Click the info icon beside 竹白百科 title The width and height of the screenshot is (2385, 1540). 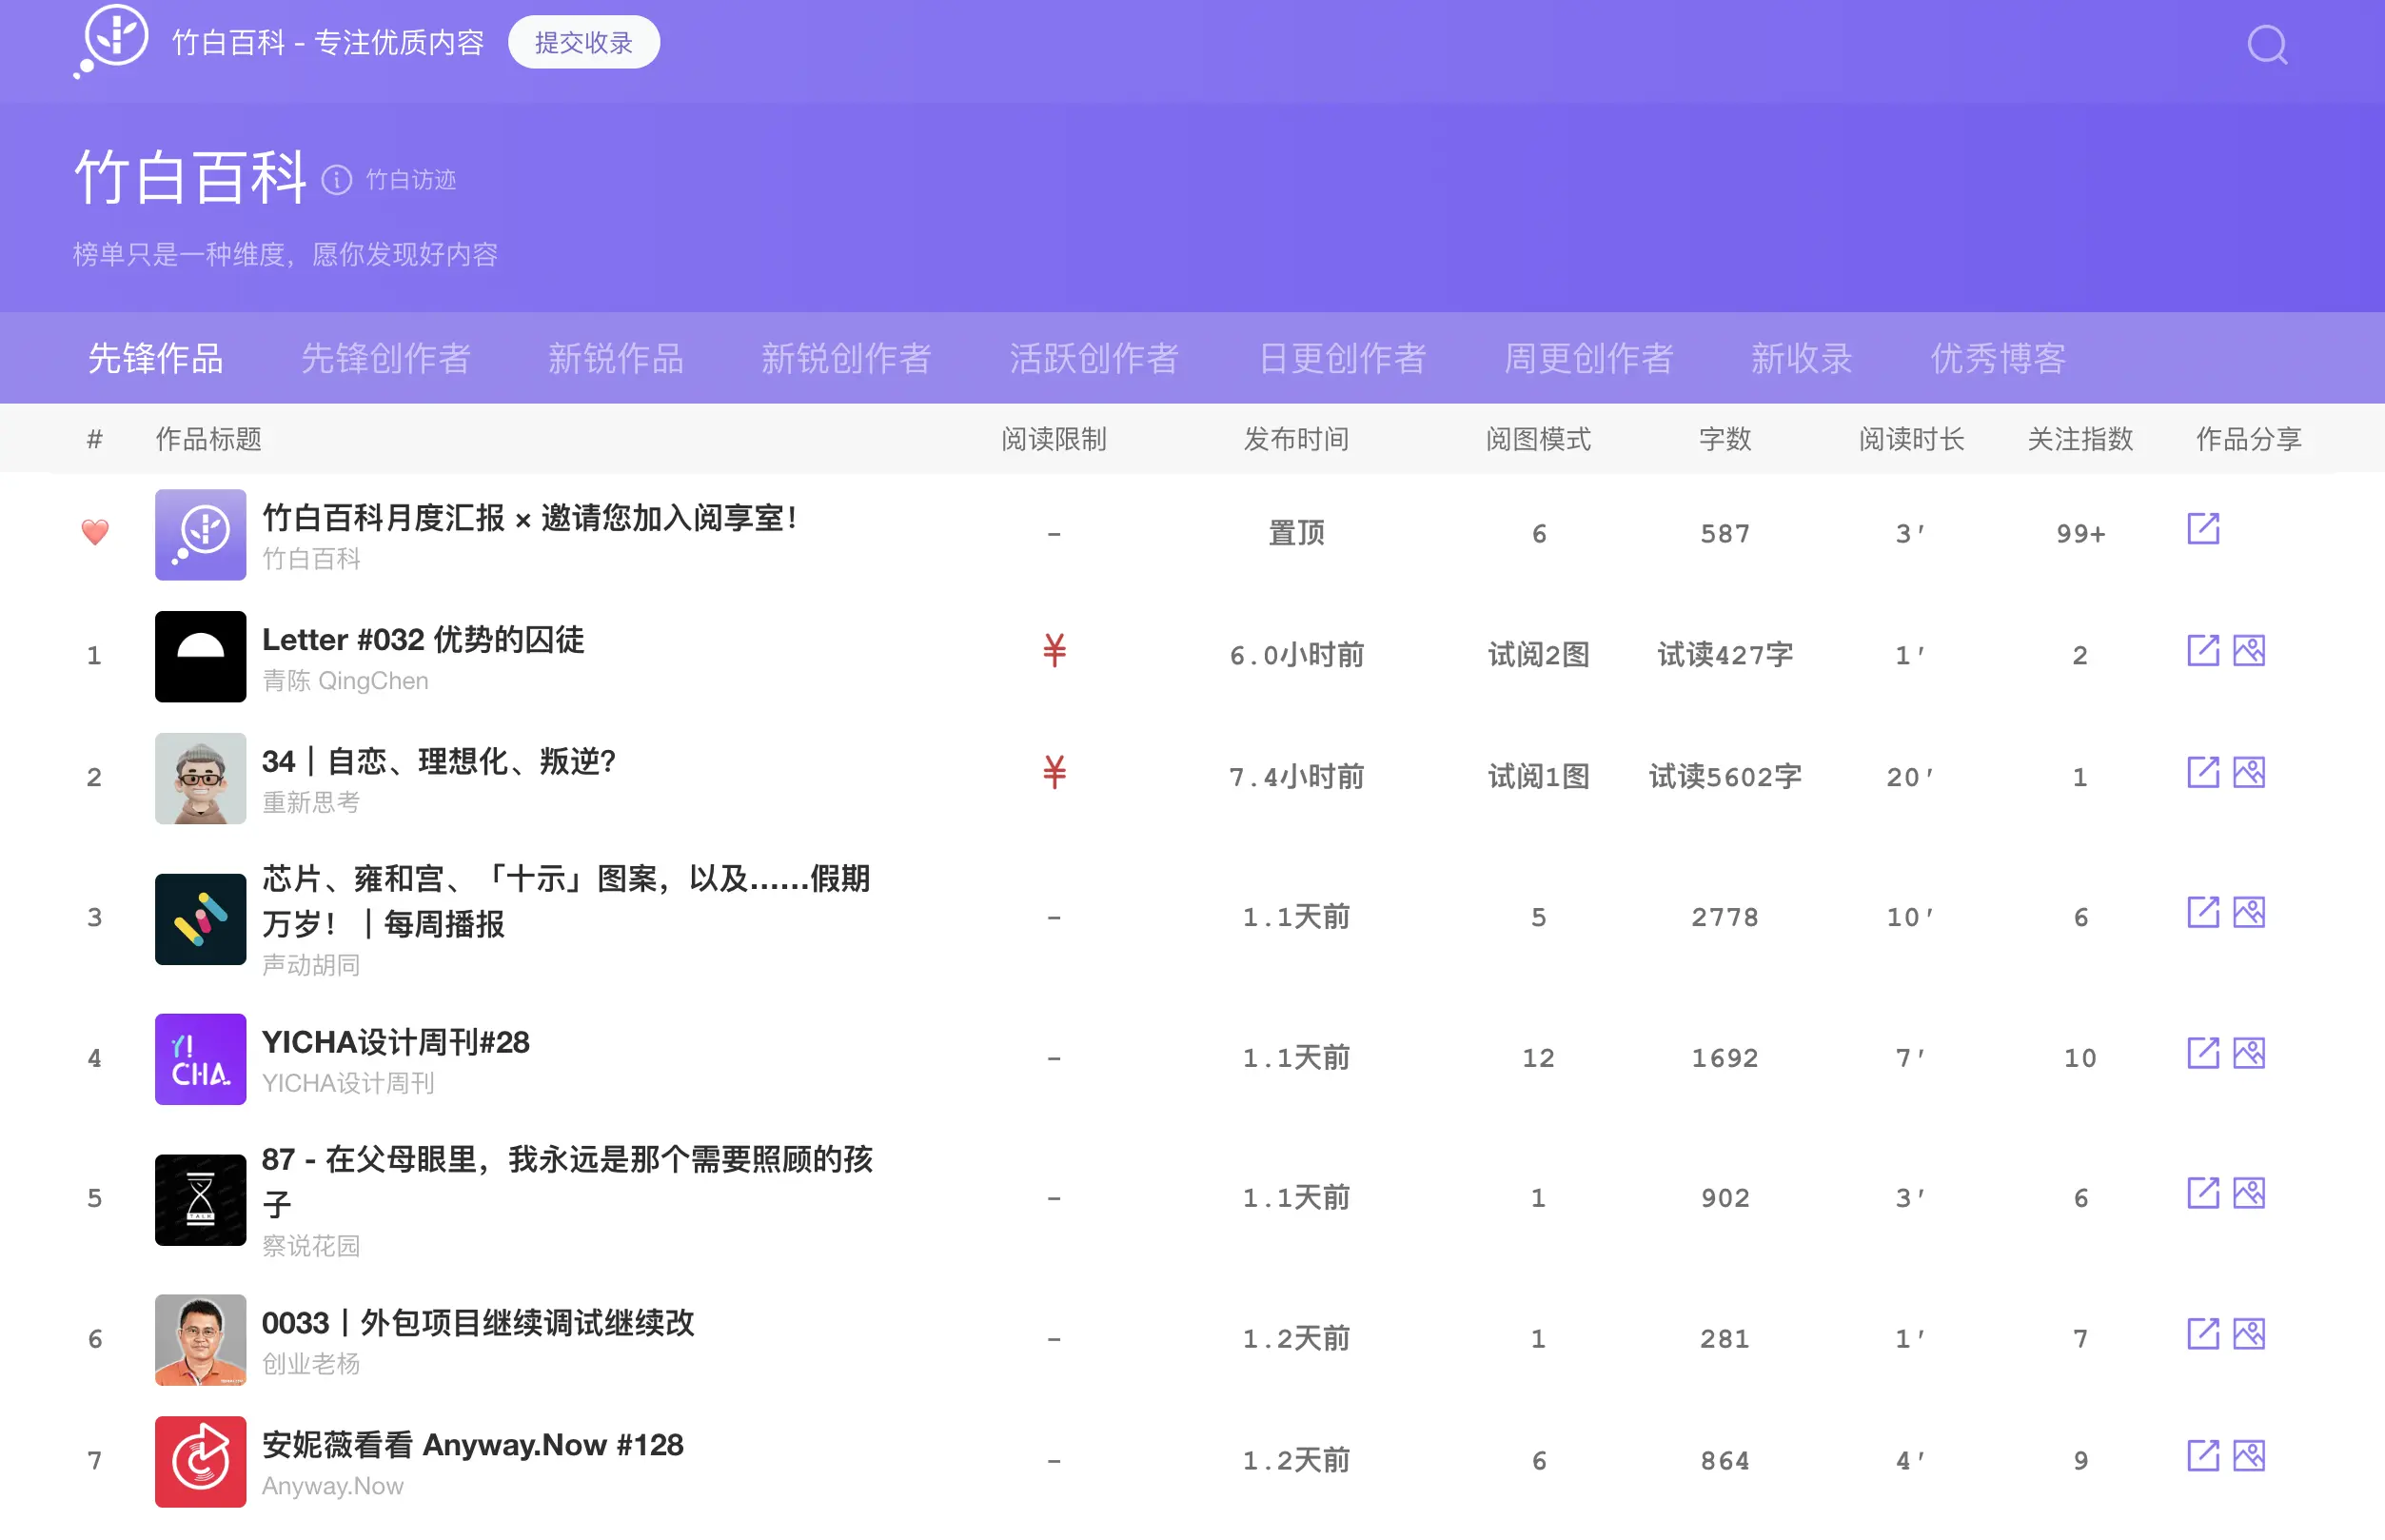[337, 180]
